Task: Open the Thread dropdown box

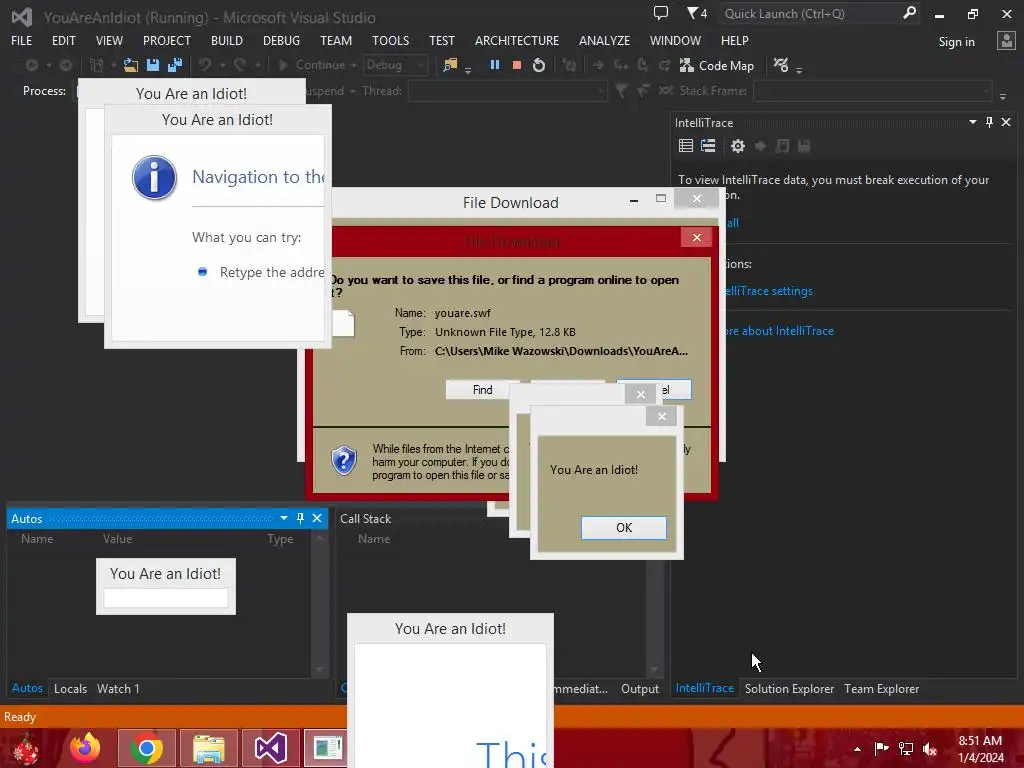Action: click(507, 91)
